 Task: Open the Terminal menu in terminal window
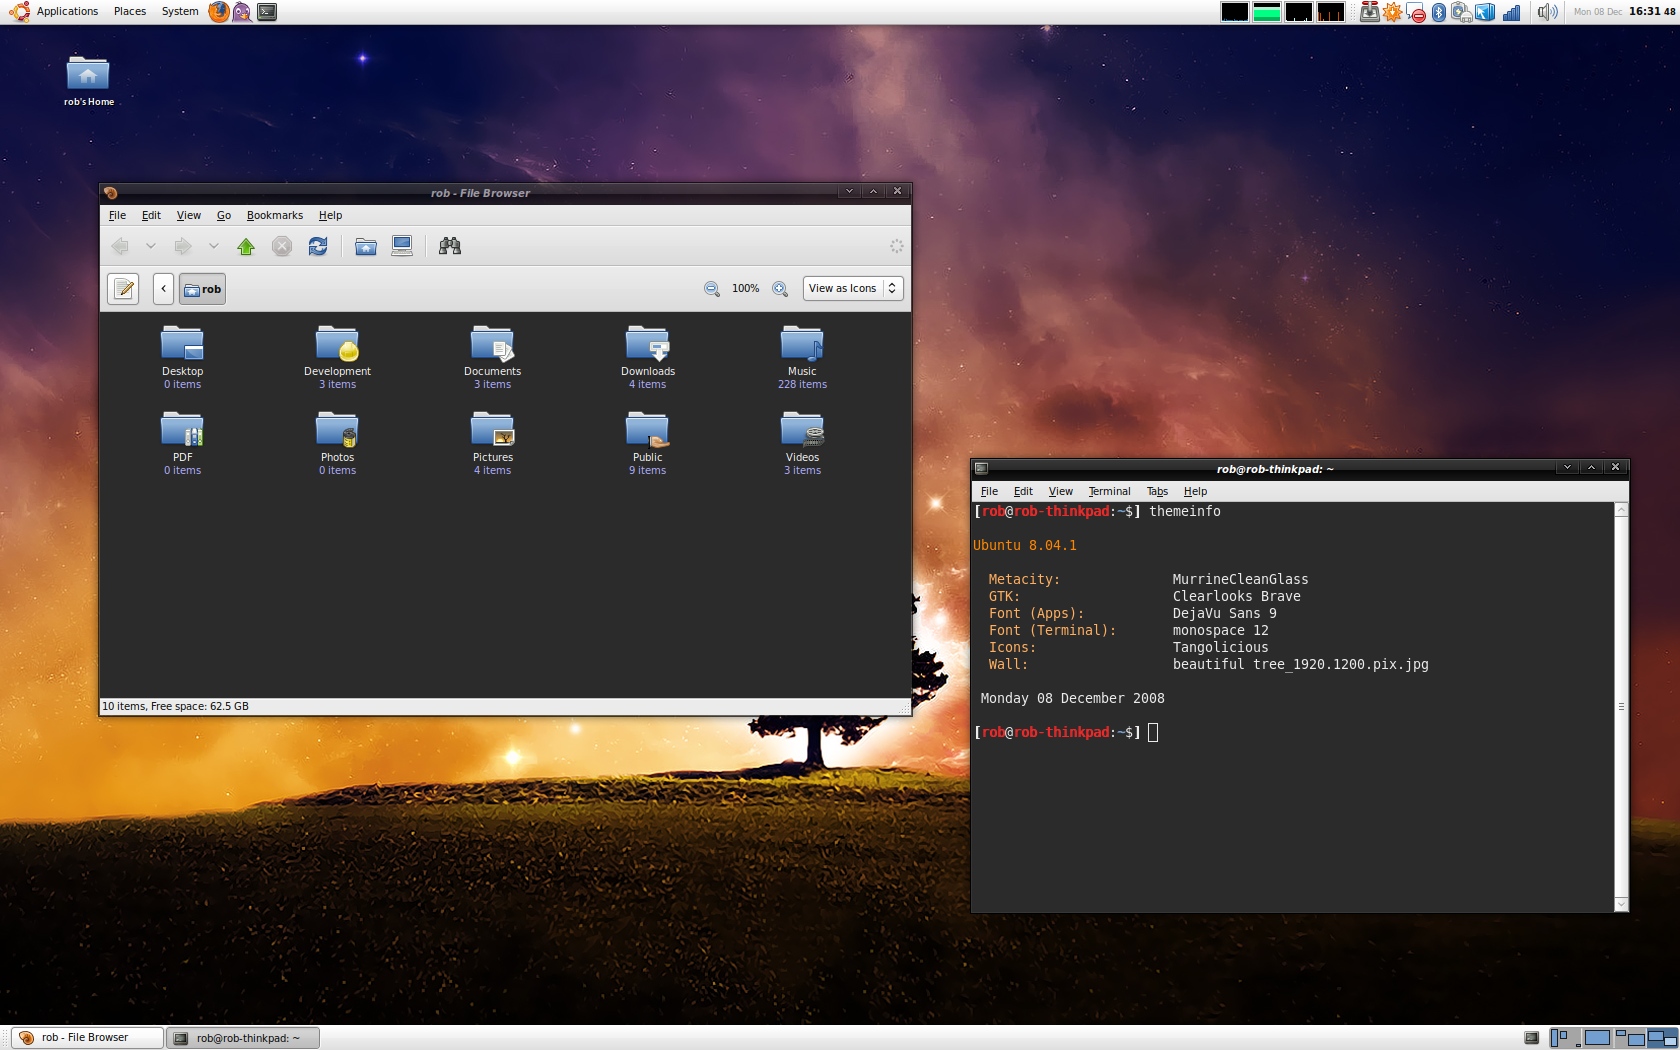[1109, 491]
